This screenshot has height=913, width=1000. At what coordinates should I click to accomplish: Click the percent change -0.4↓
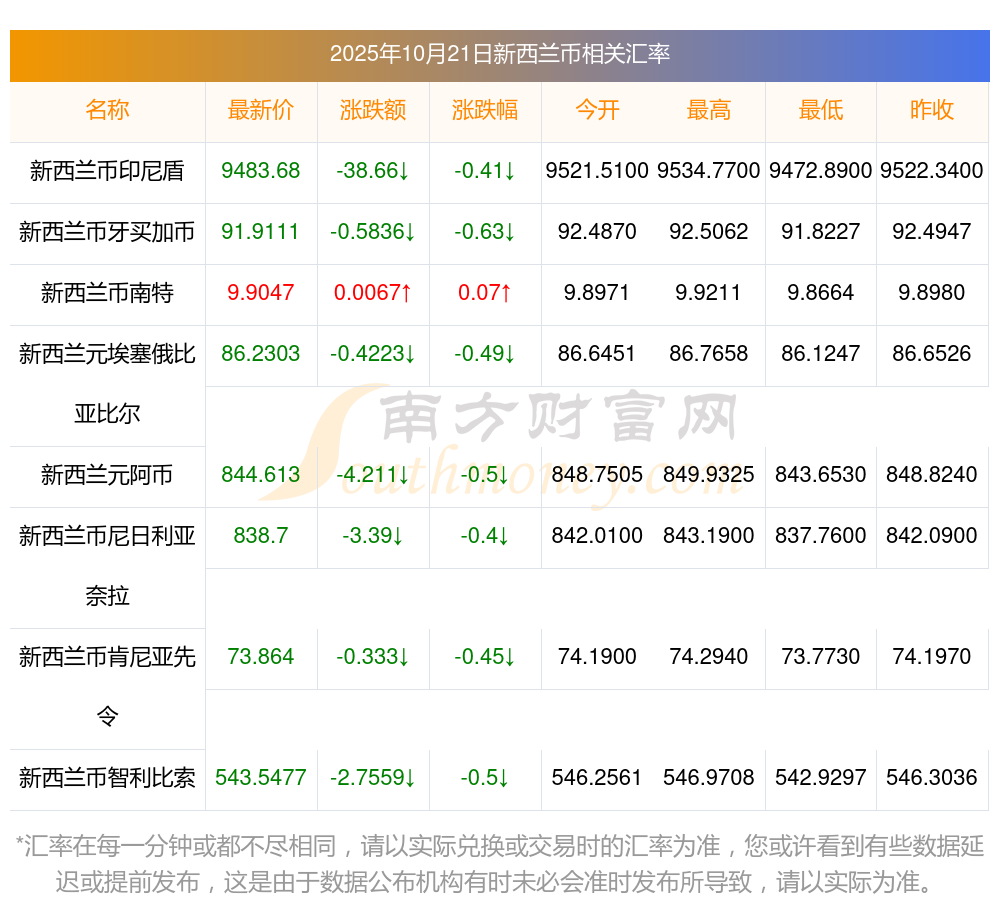pyautogui.click(x=485, y=535)
